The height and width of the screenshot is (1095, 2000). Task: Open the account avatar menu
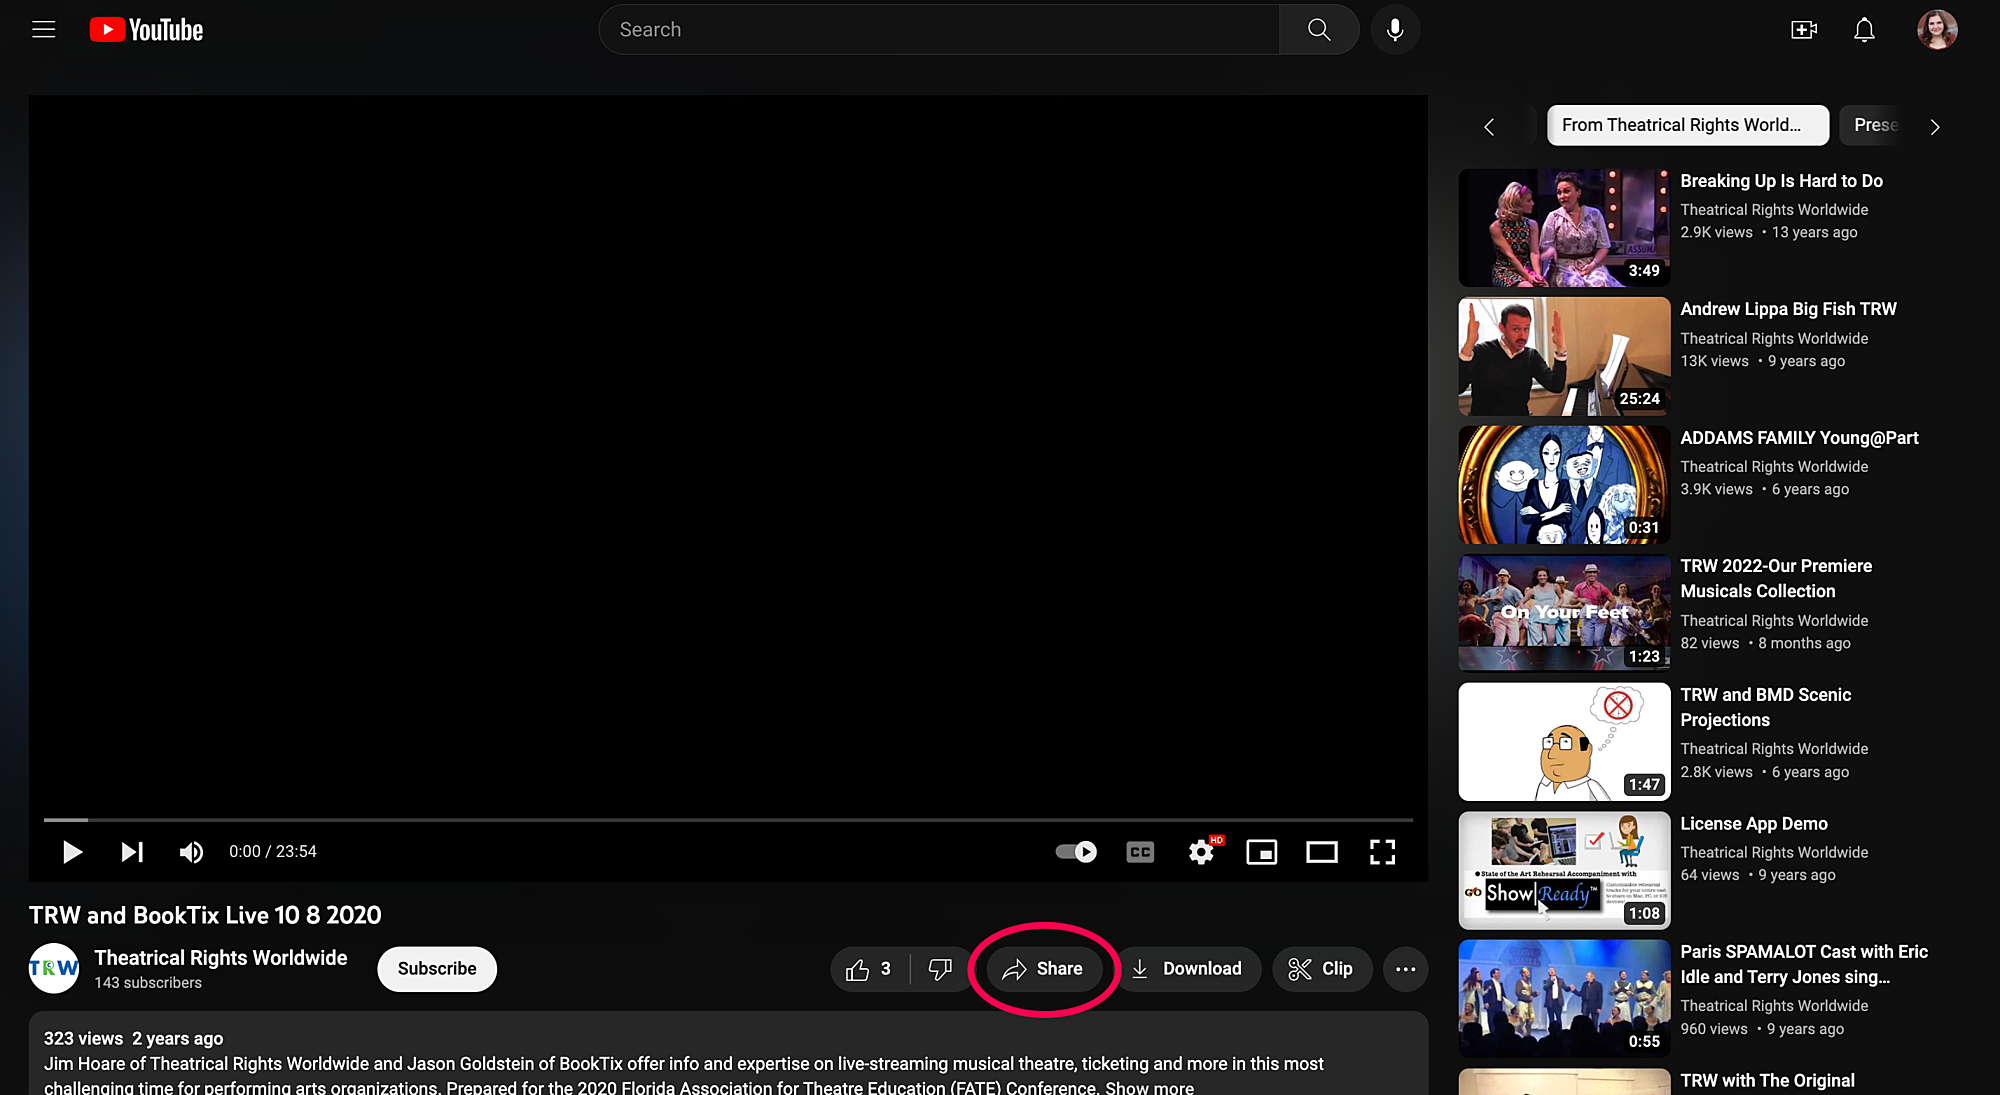coord(1937,30)
